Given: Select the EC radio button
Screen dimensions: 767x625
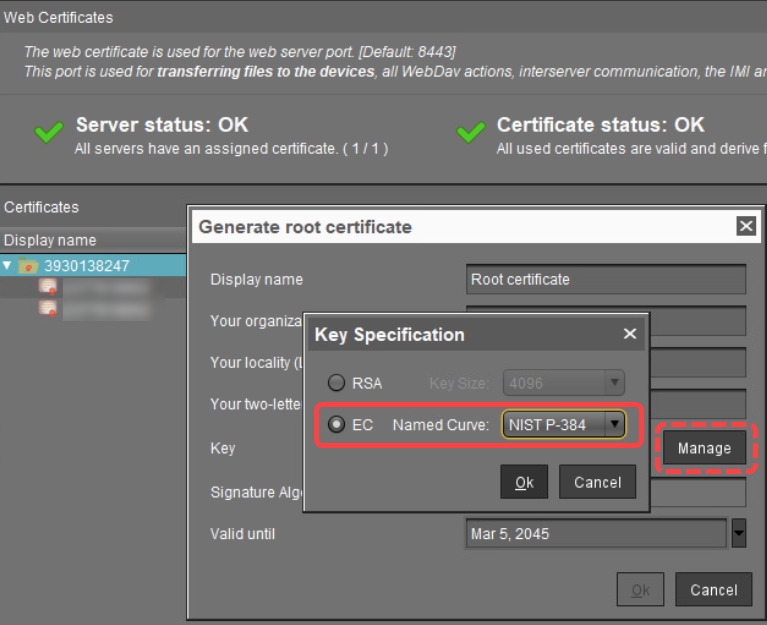Looking at the screenshot, I should (337, 425).
